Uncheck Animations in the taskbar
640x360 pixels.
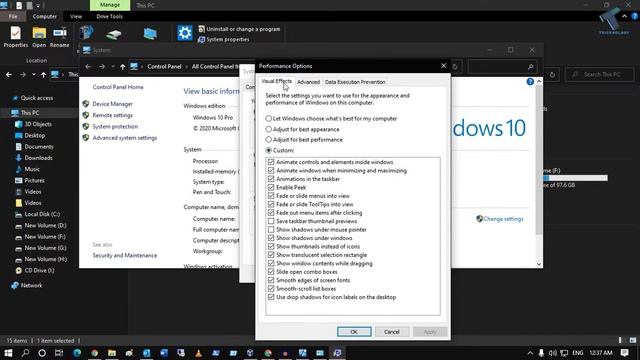[271, 179]
